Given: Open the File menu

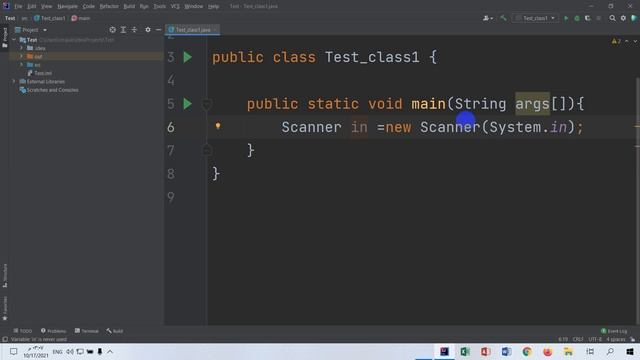Looking at the screenshot, I should pos(18,7).
